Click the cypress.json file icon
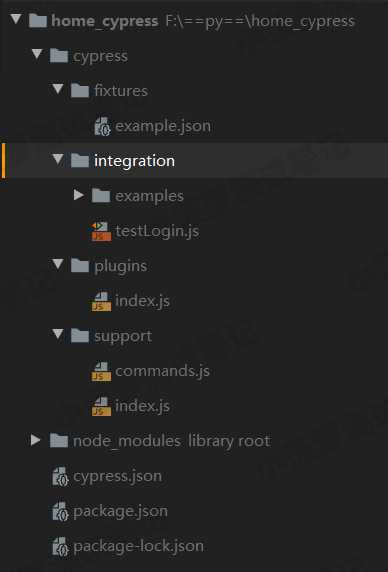 point(60,476)
